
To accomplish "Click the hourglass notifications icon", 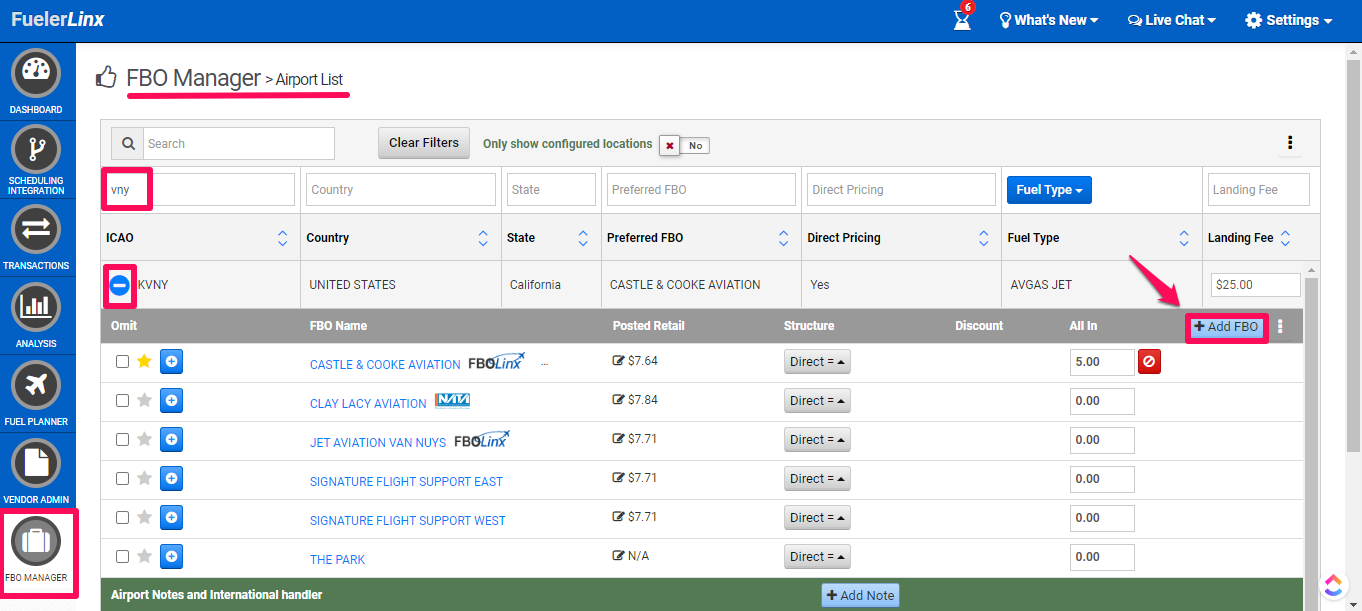I will (962, 19).
